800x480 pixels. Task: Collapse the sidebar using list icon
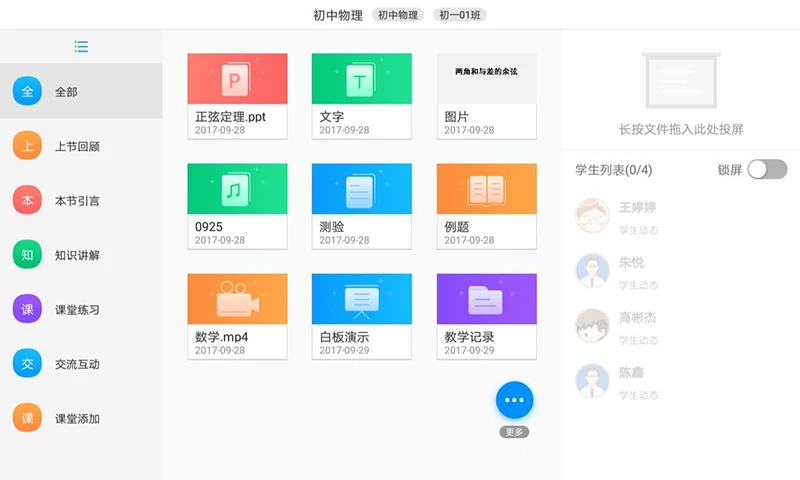(x=81, y=47)
